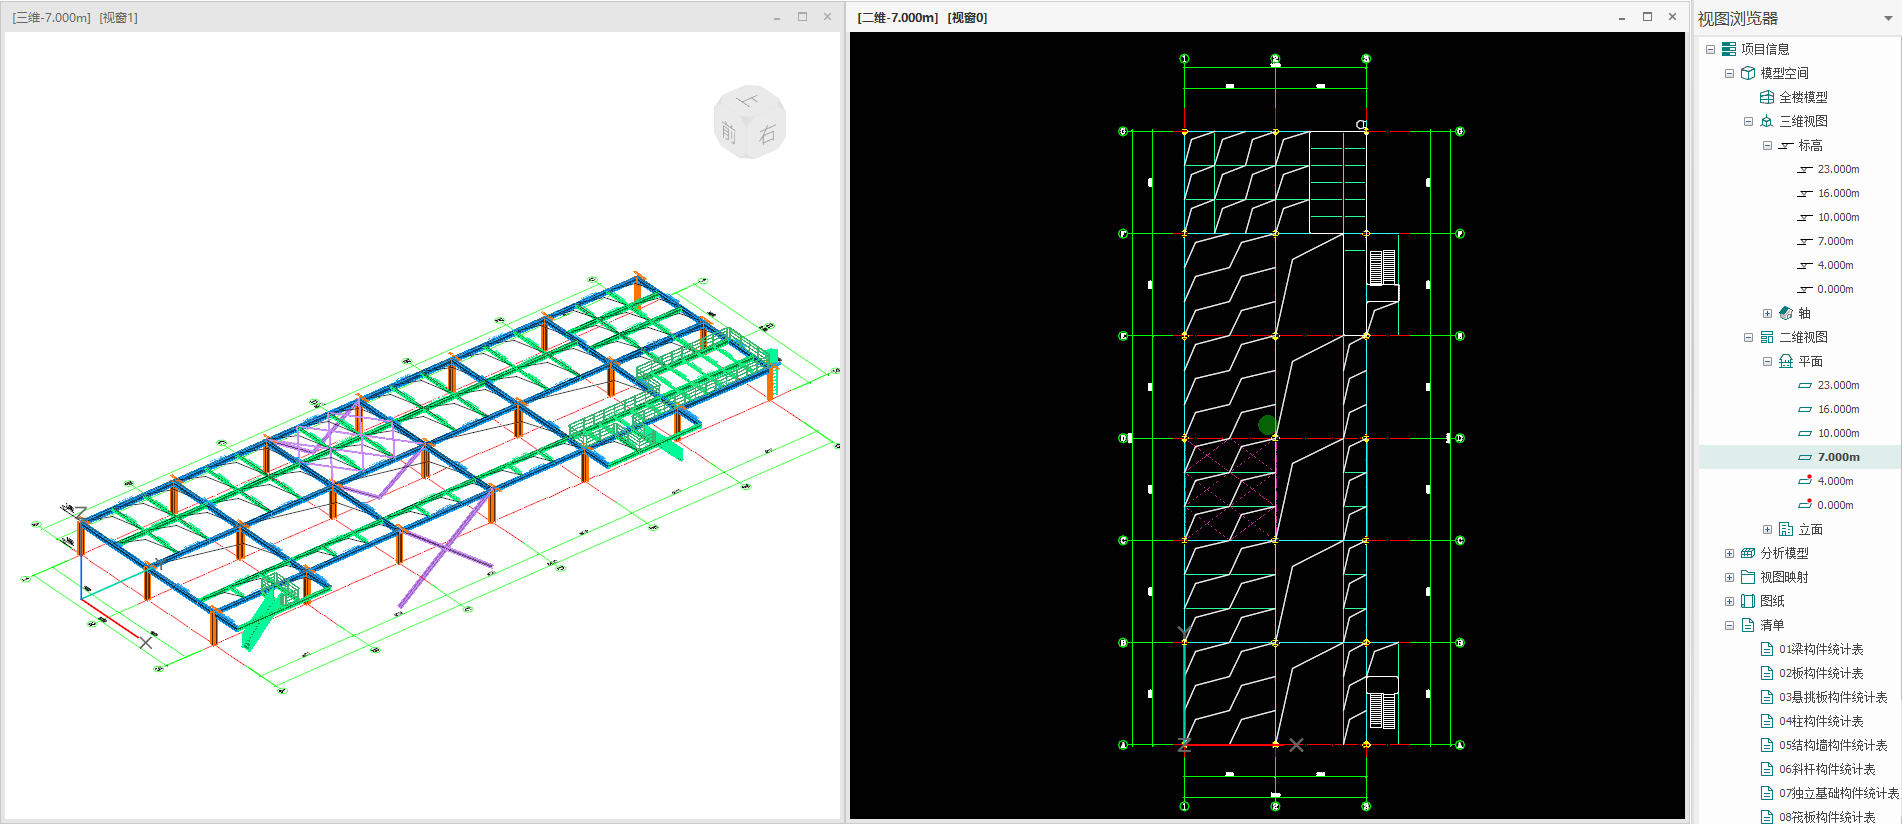Click the 右 face of the view cube
The width and height of the screenshot is (1902, 824).
tap(768, 135)
